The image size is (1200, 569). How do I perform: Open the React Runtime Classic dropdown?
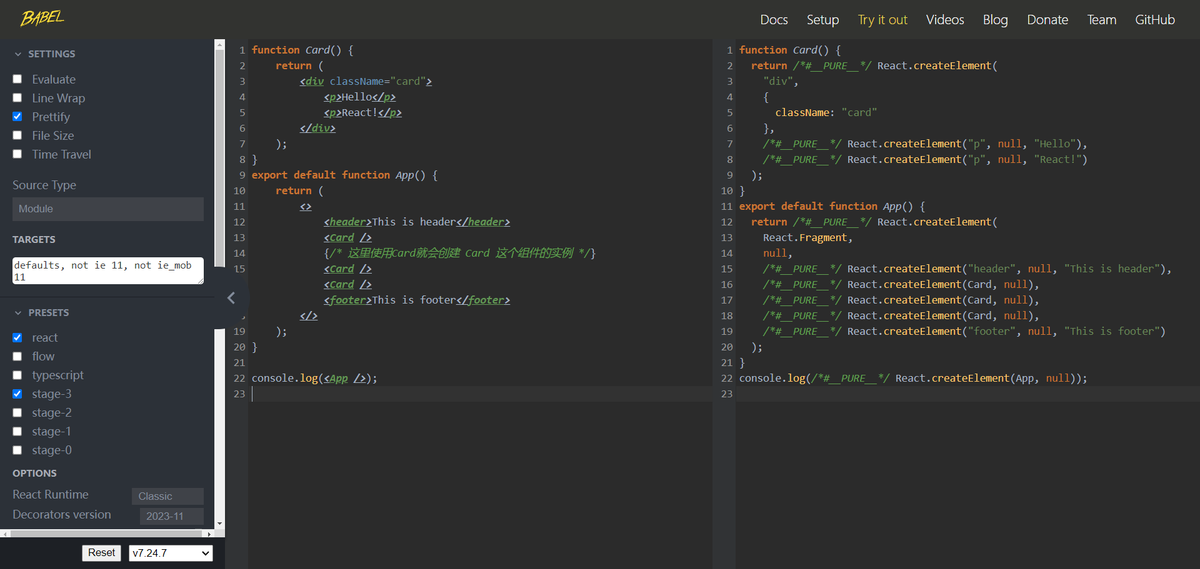click(x=168, y=496)
